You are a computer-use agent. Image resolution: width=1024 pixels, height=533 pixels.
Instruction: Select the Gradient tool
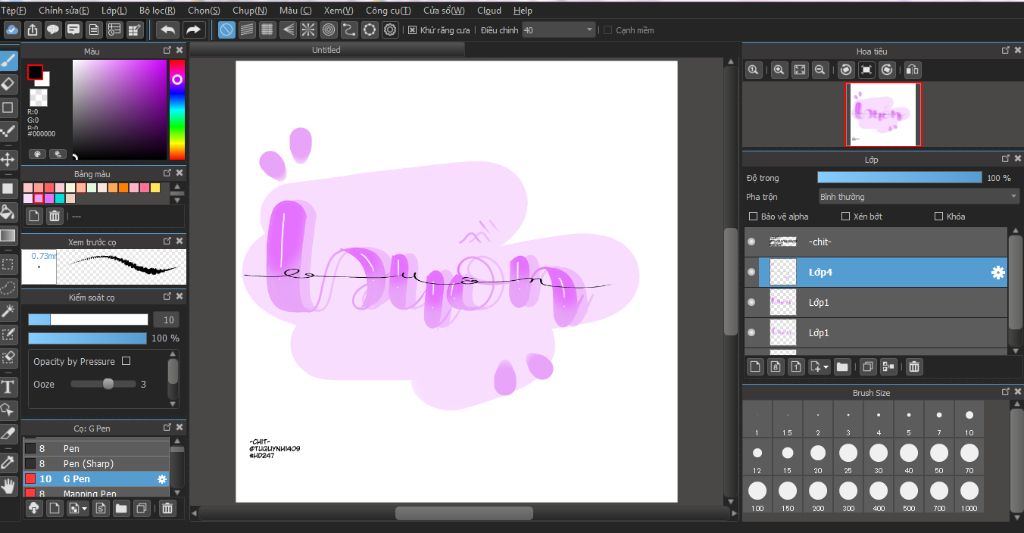8,236
